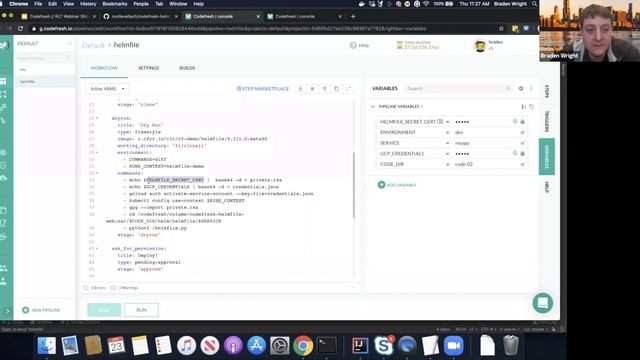The width and height of the screenshot is (640, 360).
Task: Click the search magnifier in variables panel
Action: tap(508, 88)
